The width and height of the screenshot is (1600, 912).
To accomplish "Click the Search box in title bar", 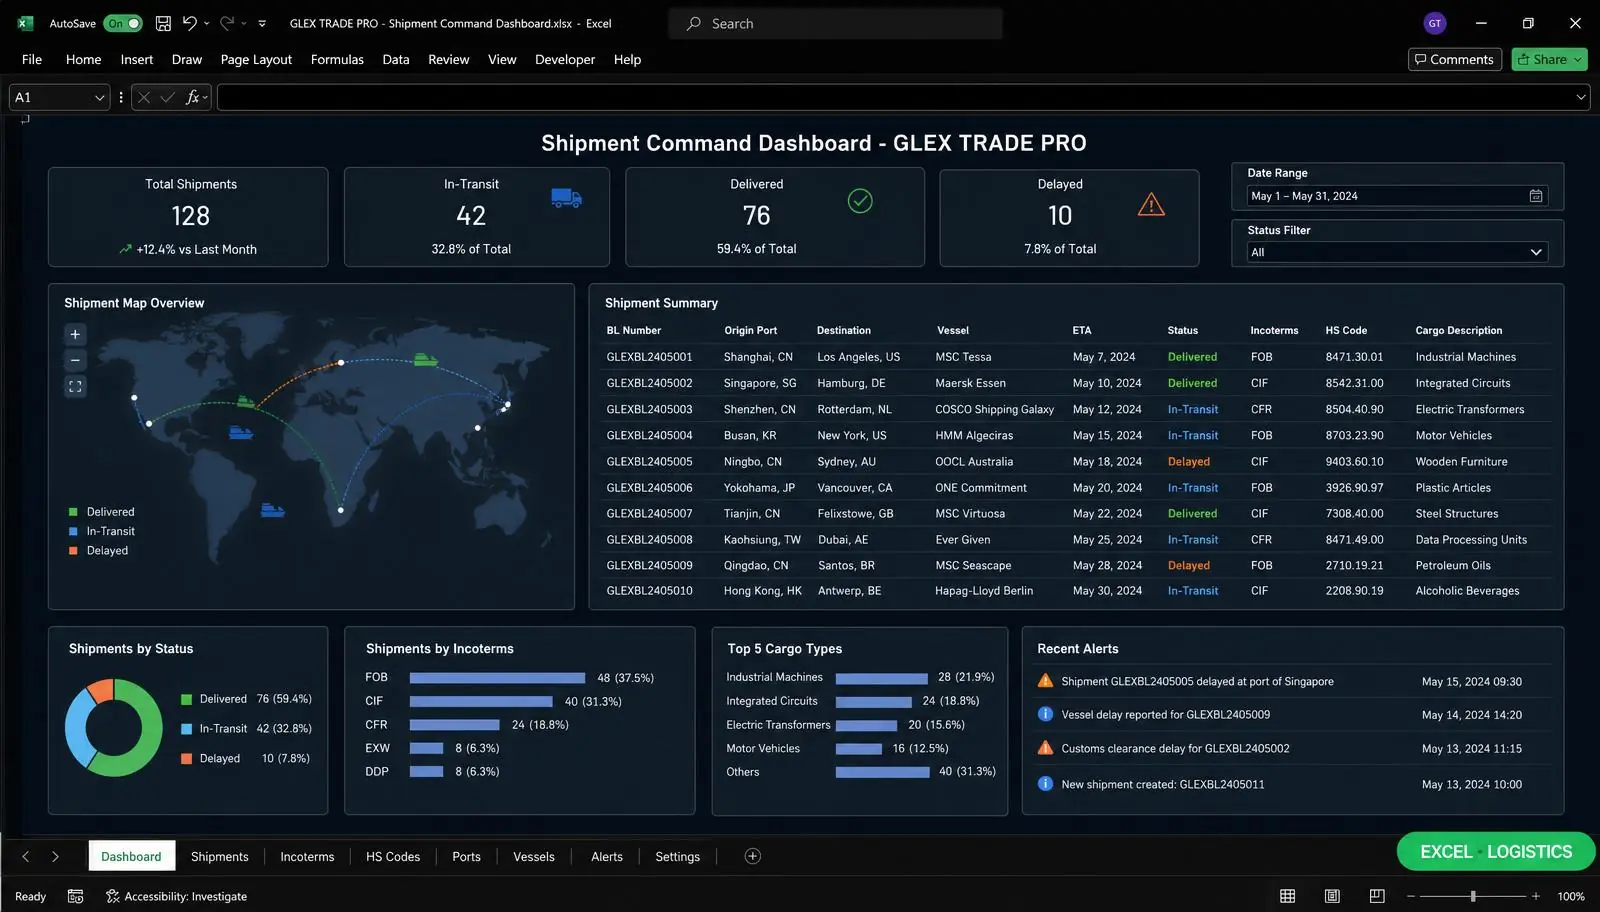I will point(835,23).
